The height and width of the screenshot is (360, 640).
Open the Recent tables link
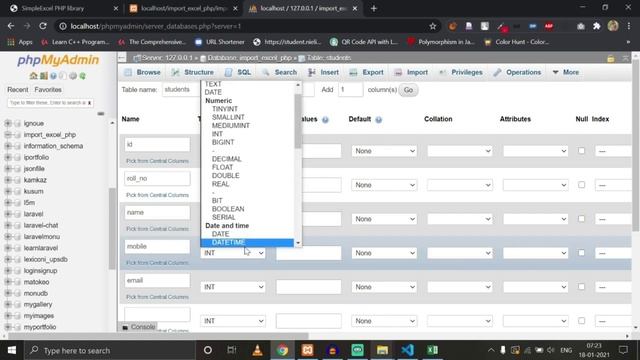18,89
